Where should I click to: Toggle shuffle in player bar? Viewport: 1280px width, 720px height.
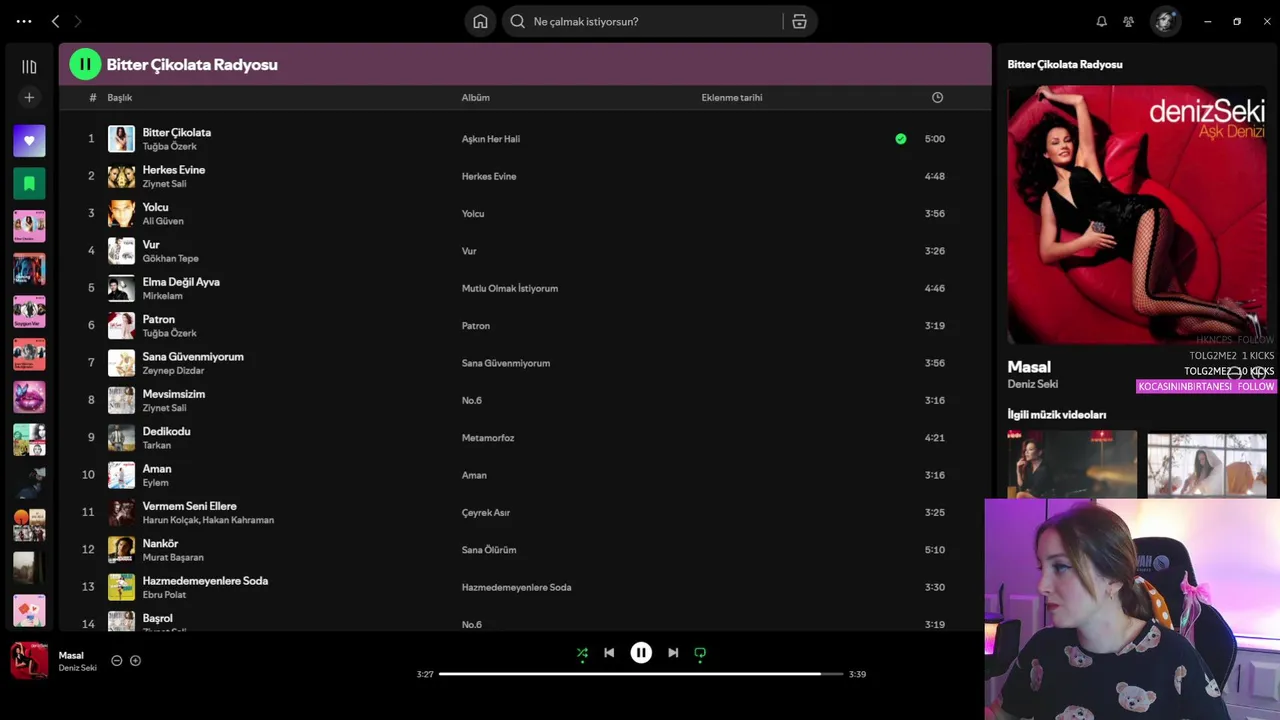click(582, 653)
